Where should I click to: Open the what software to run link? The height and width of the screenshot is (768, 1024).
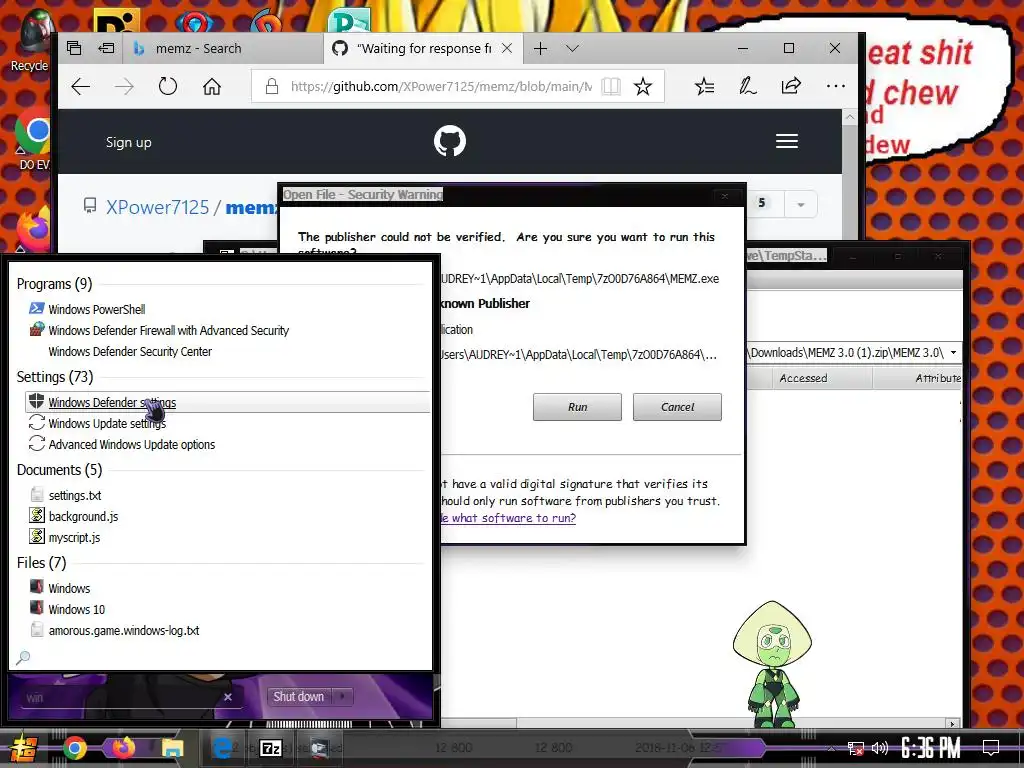(509, 518)
